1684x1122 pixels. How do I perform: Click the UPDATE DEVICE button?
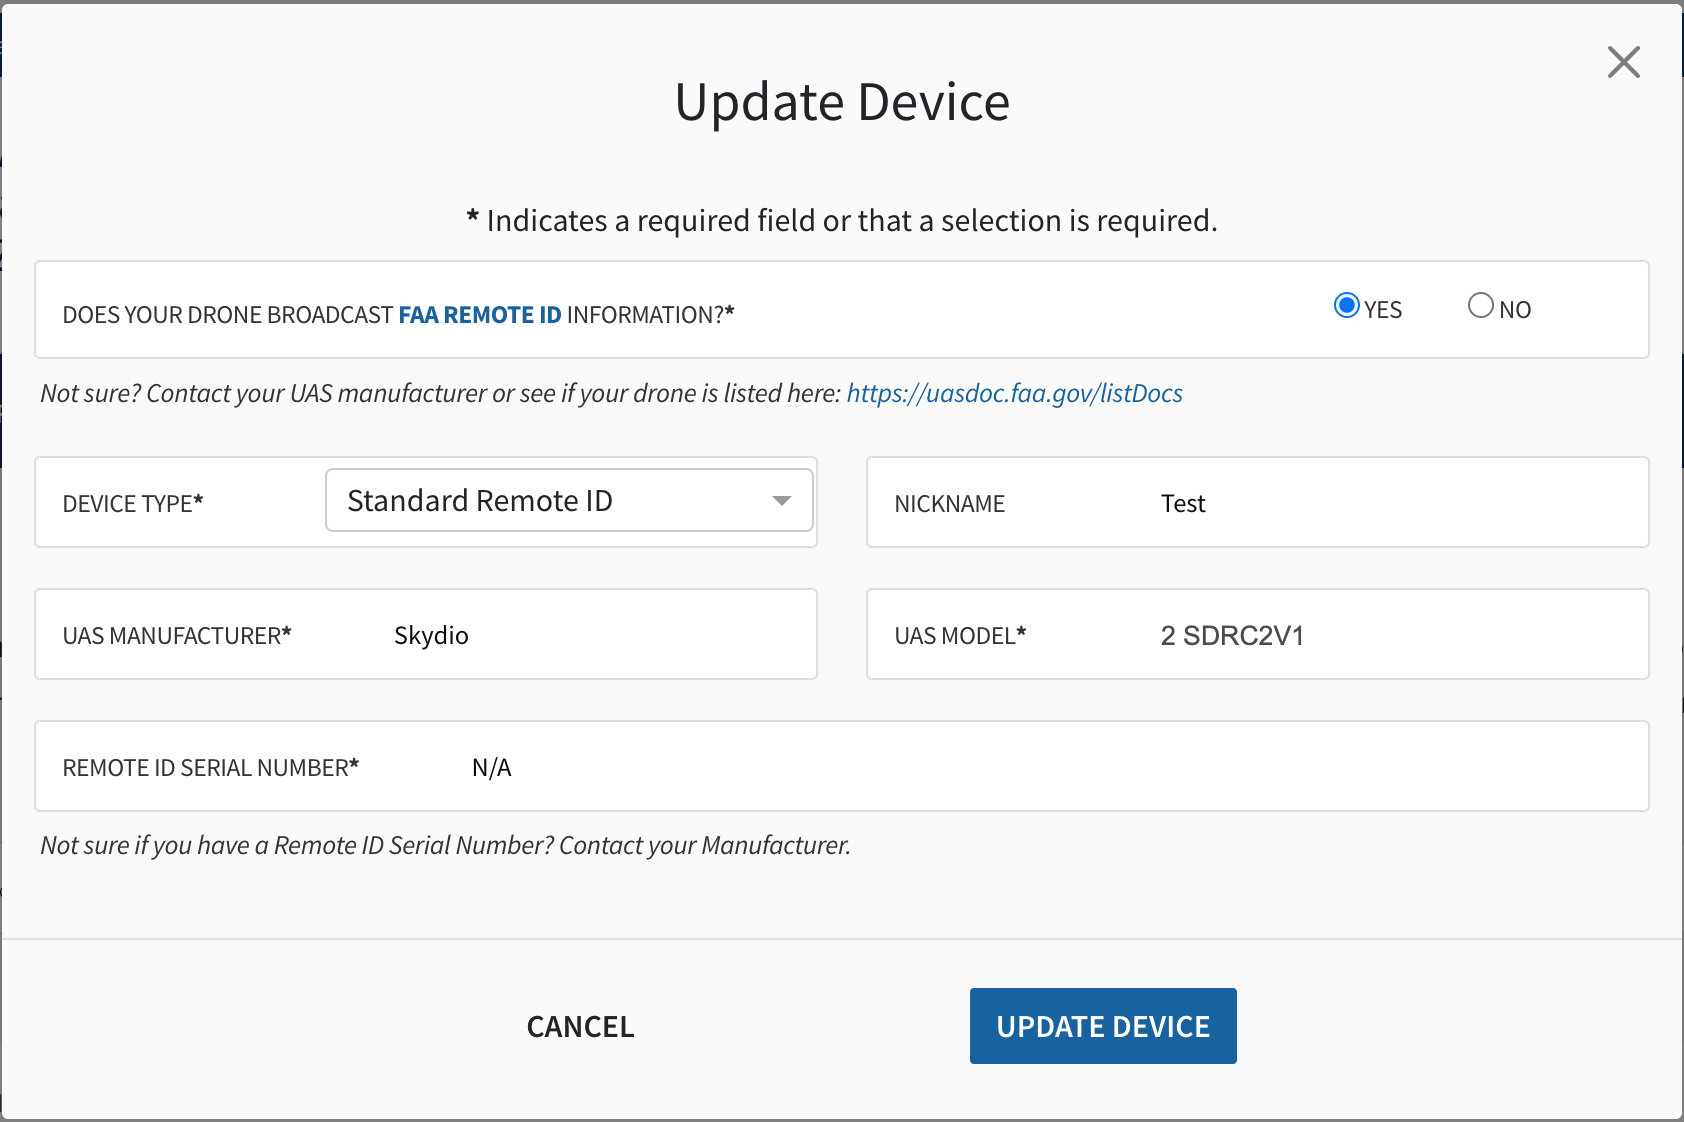(x=1103, y=1026)
